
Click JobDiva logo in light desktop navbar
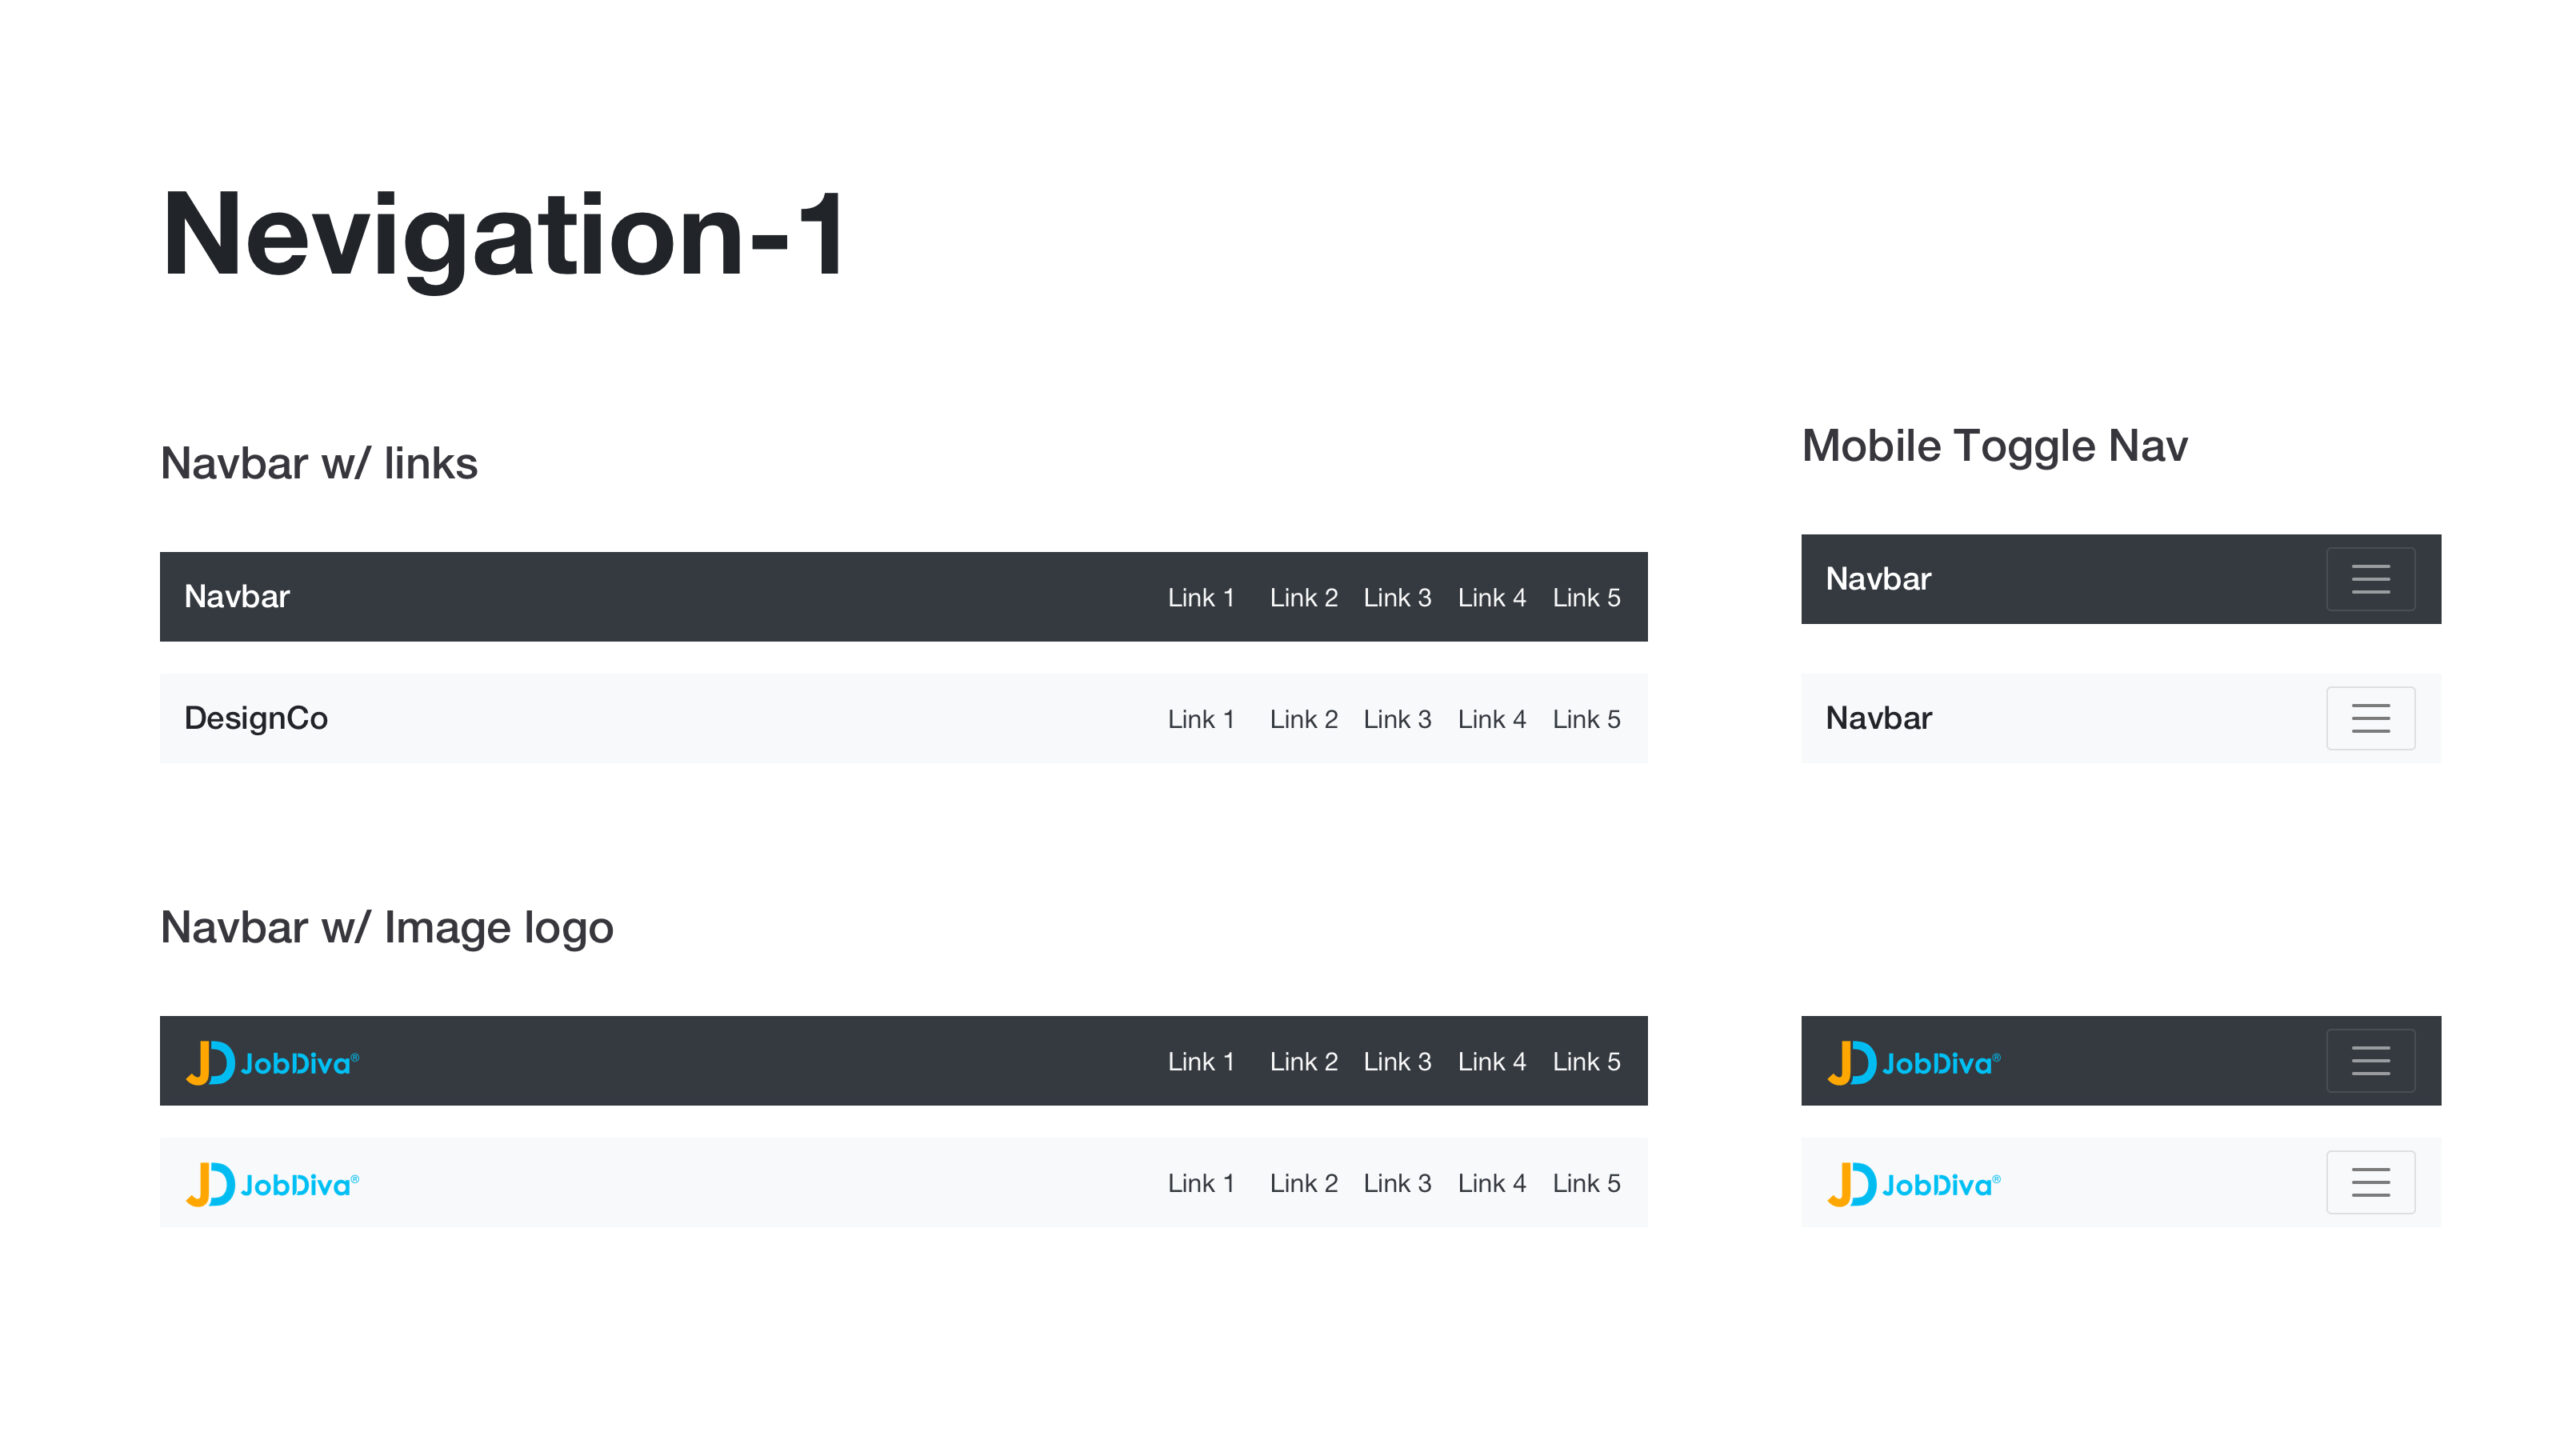[272, 1184]
